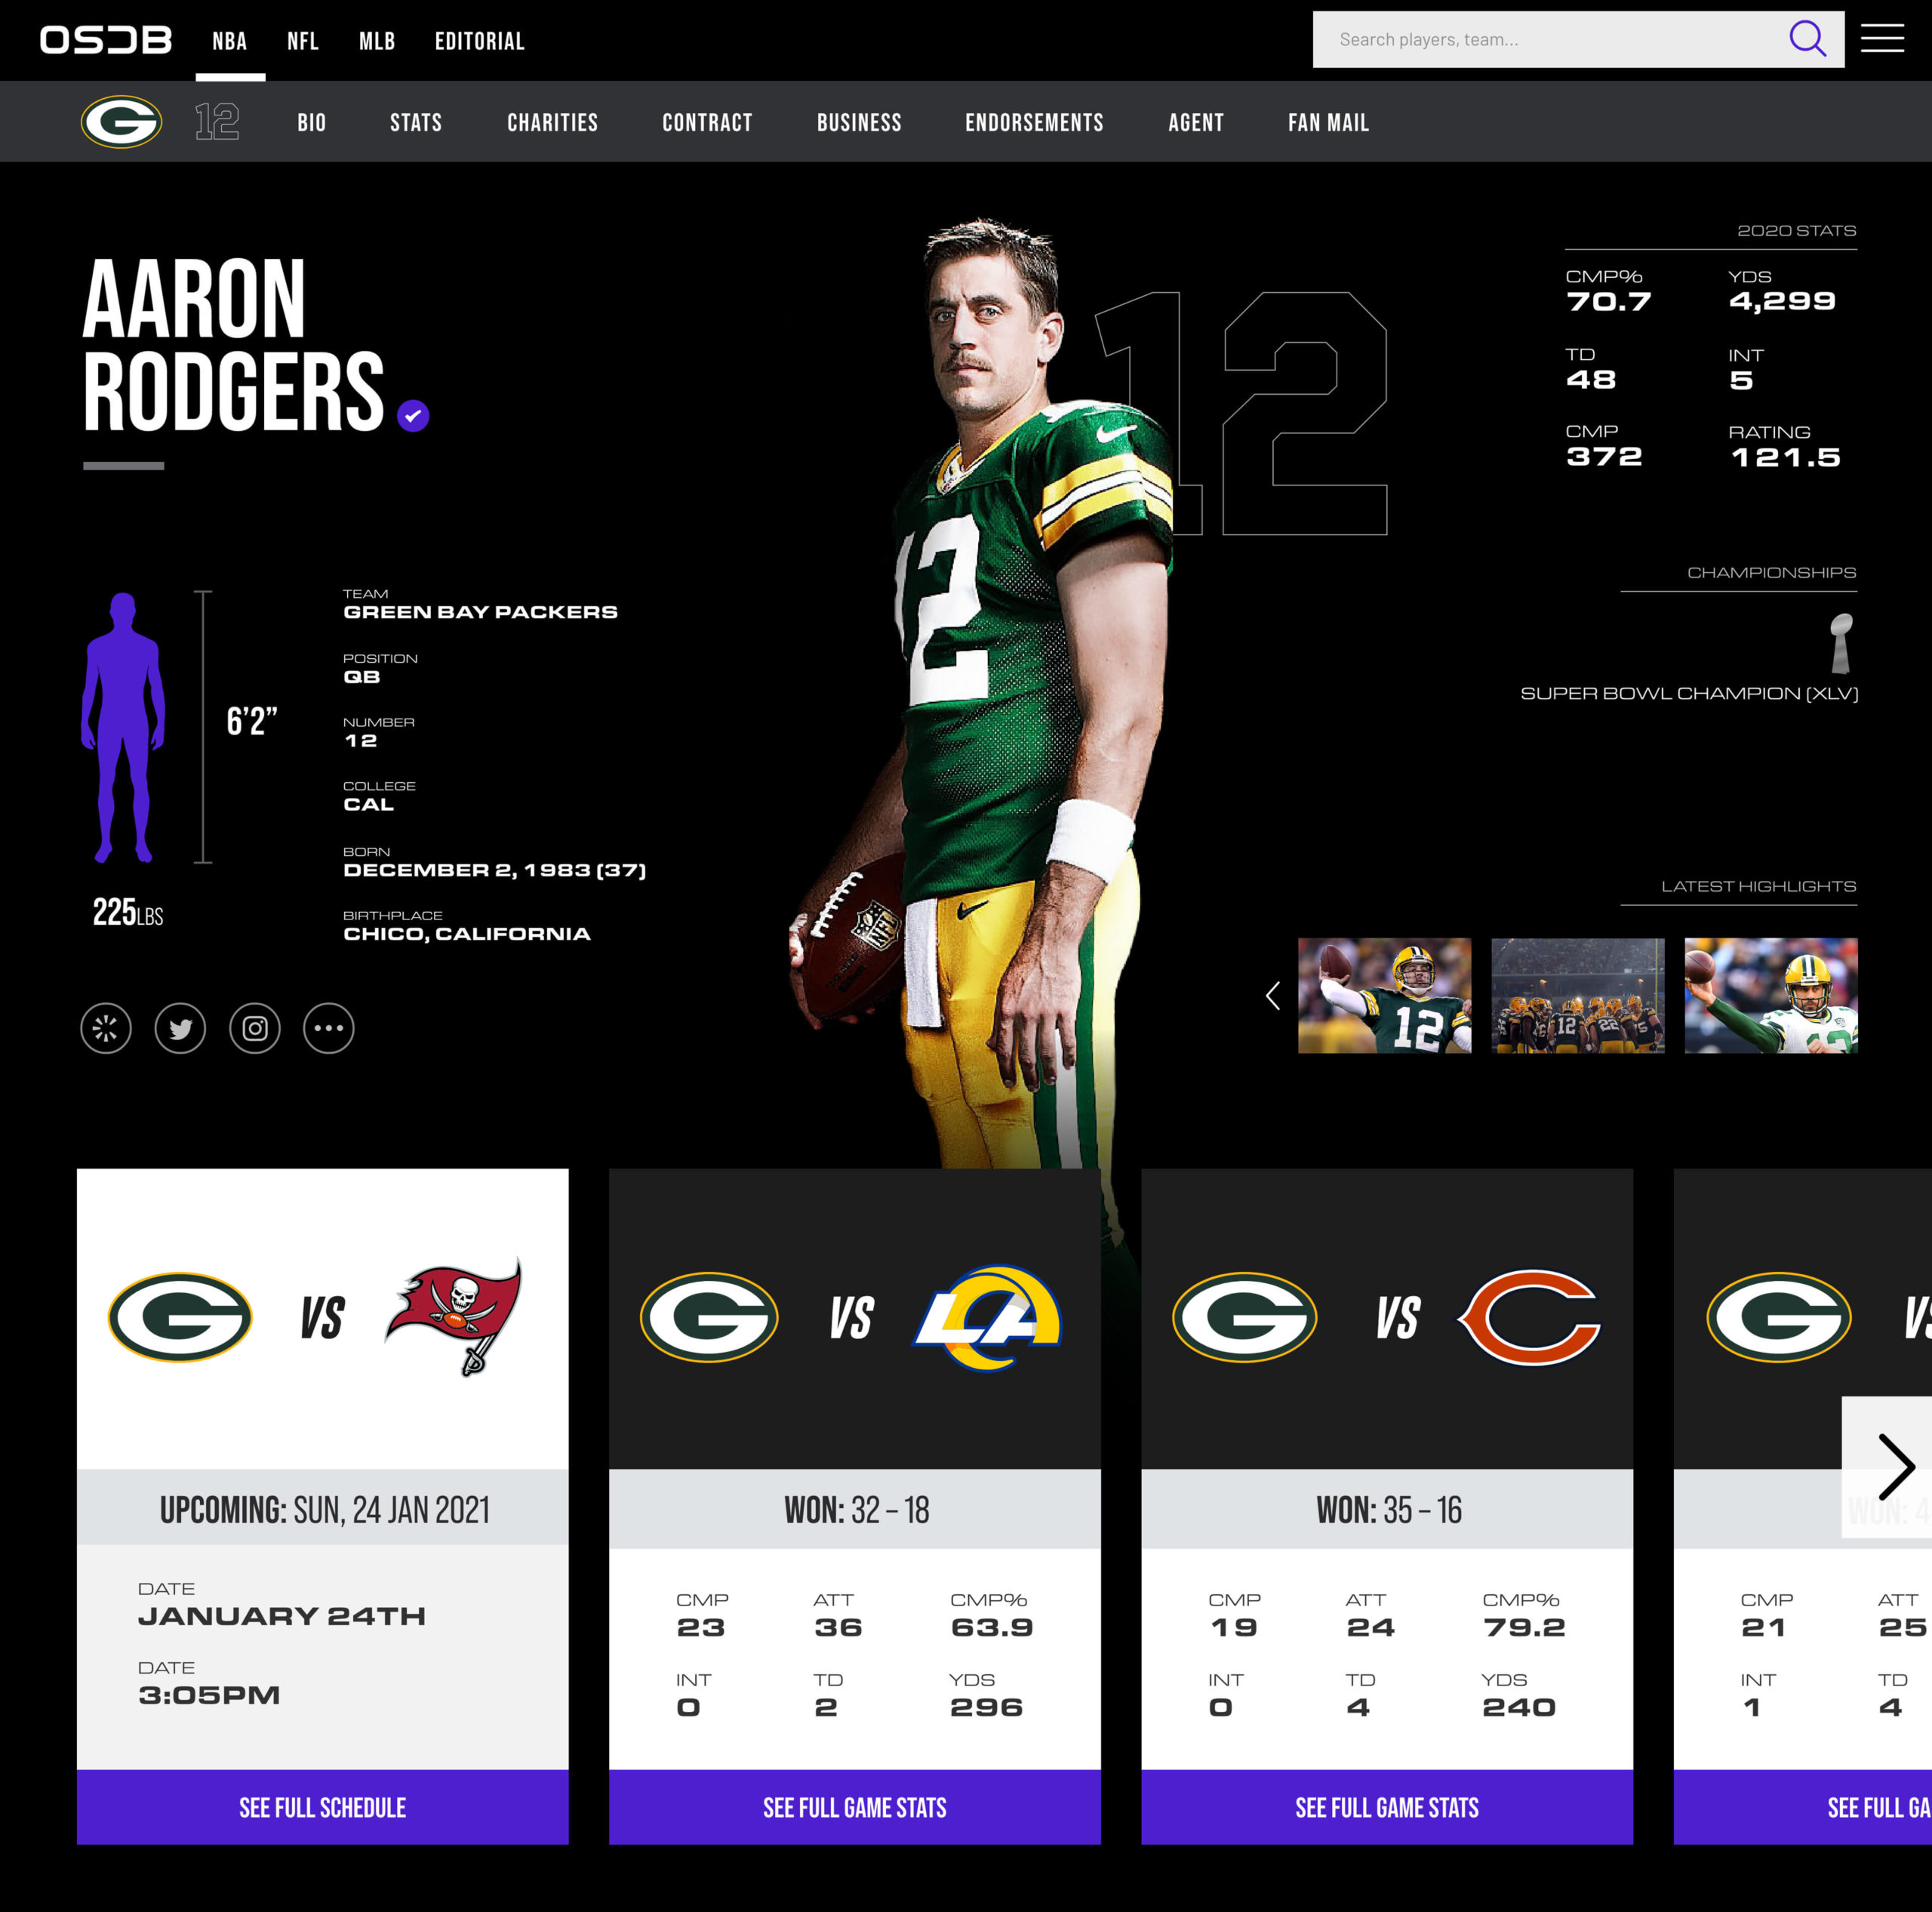Open the Agent tab
Image resolution: width=1932 pixels, height=1912 pixels.
(x=1196, y=123)
